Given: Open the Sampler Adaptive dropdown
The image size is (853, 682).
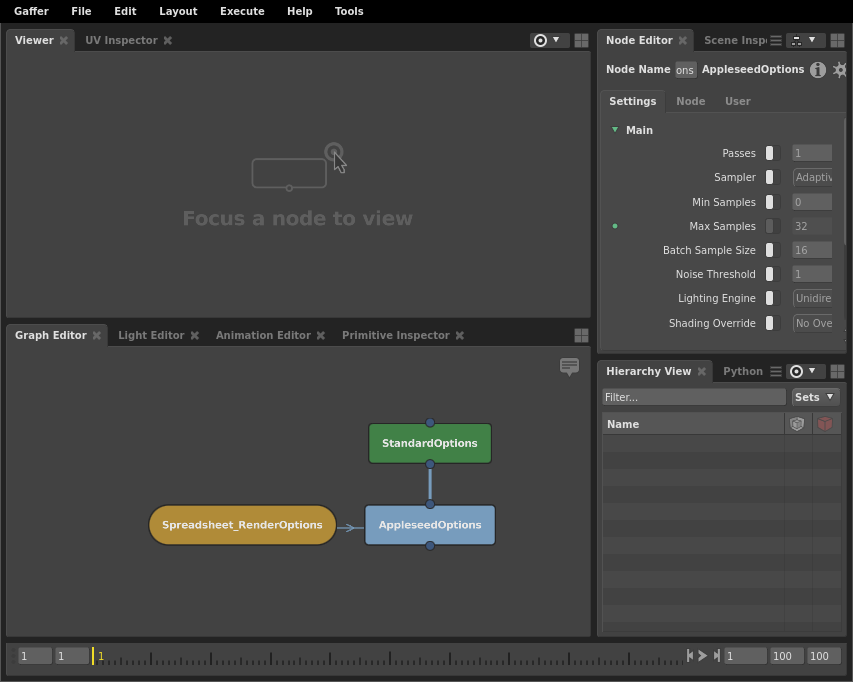Looking at the screenshot, I should tap(812, 177).
